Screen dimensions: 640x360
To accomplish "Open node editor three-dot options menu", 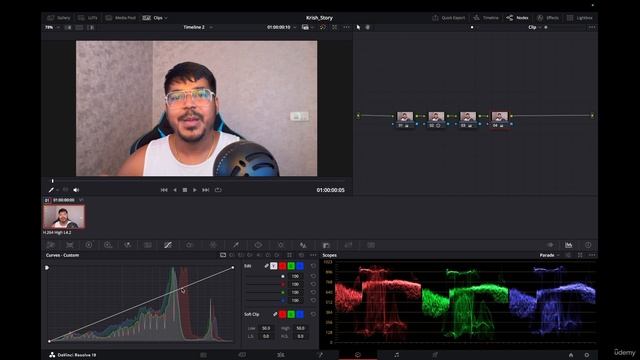I will click(x=592, y=27).
